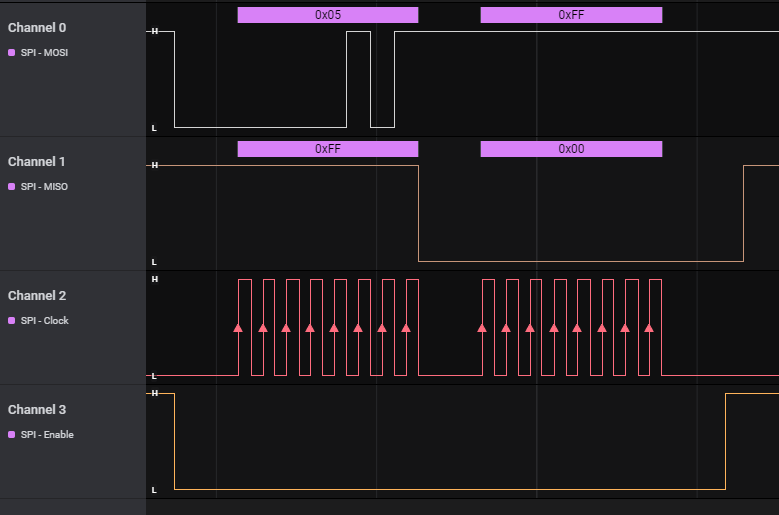Screen dimensions: 779x515
Task: Click the Channel 3 label
Action: [37, 410]
